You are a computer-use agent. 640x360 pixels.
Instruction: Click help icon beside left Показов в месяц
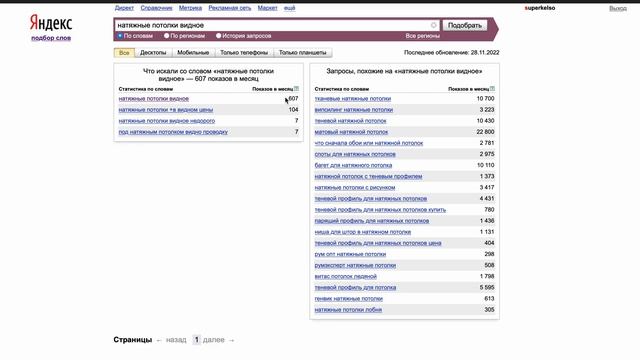click(296, 89)
